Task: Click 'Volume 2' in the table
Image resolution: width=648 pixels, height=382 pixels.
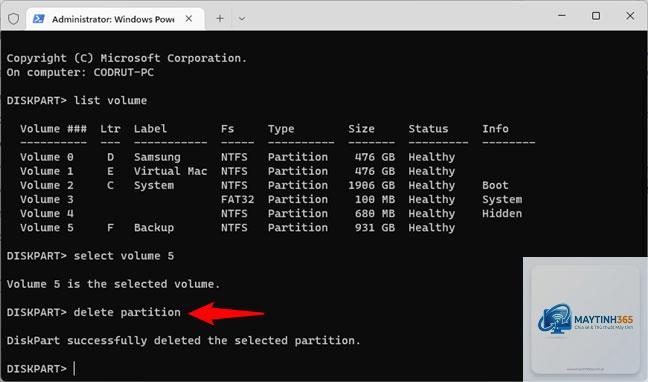Action: [47, 185]
